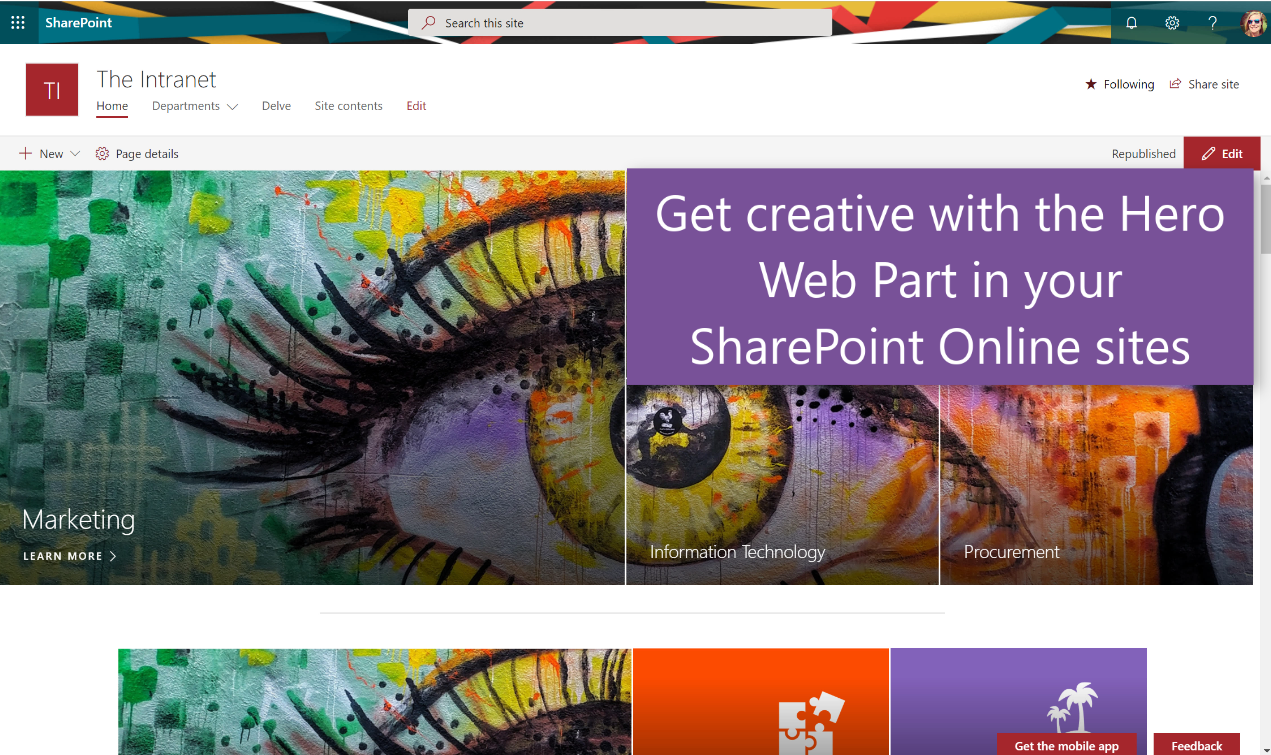Click the orange puzzle piece tile
The height and width of the screenshot is (755, 1271).
761,701
